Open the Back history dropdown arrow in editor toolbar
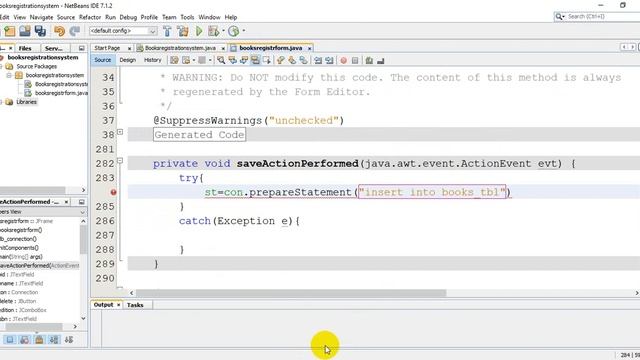This screenshot has width=640, height=360. click(193, 60)
